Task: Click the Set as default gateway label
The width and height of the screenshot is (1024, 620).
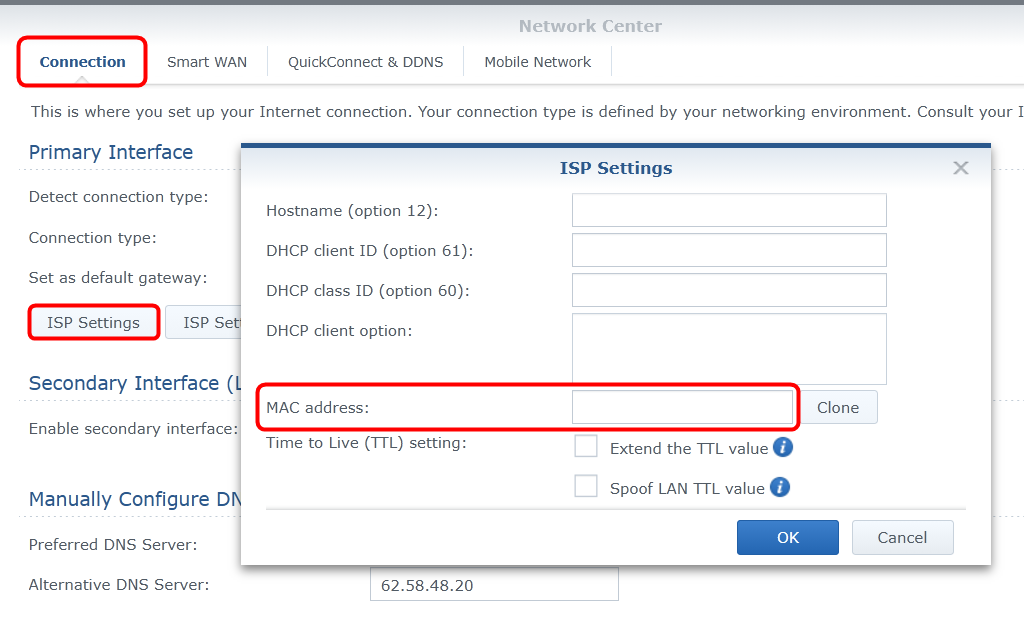Action: (x=118, y=278)
